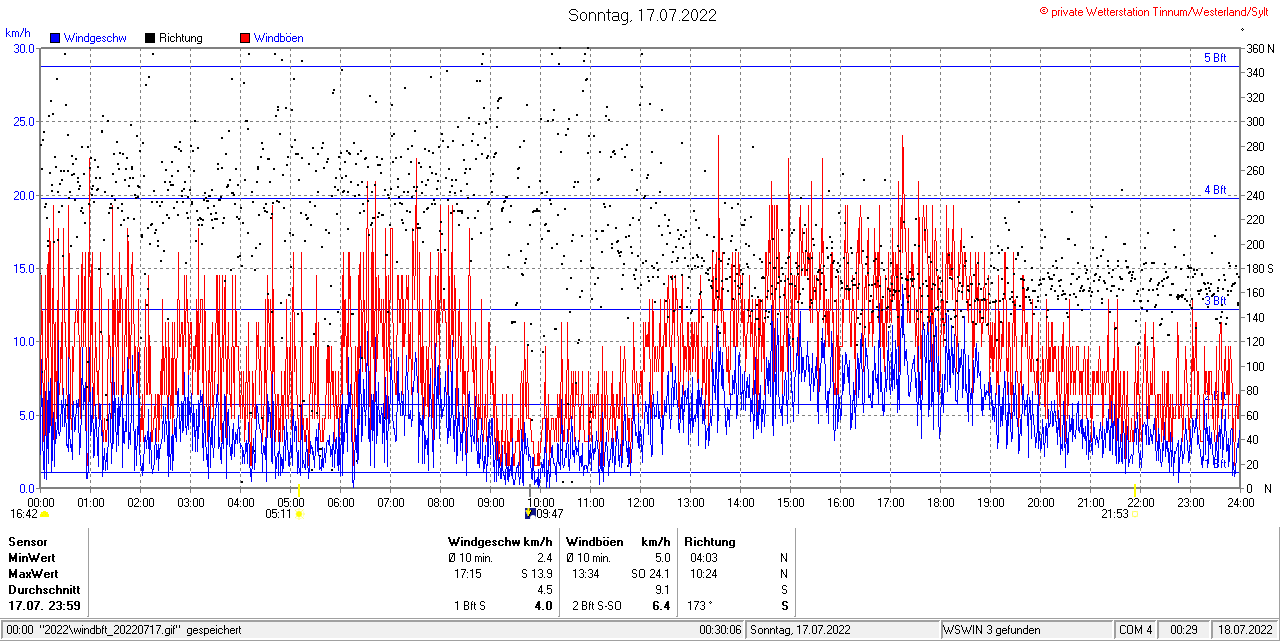The height and width of the screenshot is (641, 1280).
Task: Click the SO 24.1 maximum gust value
Action: [x=650, y=574]
